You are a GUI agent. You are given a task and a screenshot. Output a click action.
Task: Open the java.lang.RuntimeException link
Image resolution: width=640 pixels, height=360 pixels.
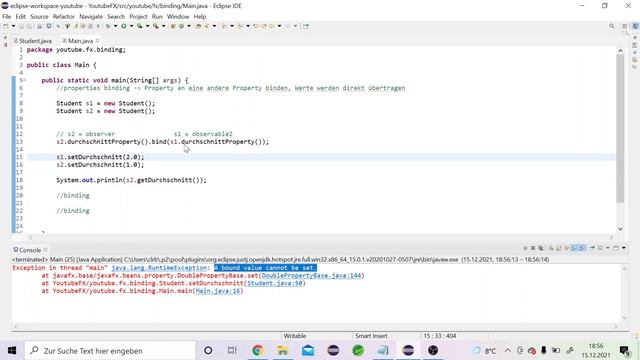[x=159, y=268]
